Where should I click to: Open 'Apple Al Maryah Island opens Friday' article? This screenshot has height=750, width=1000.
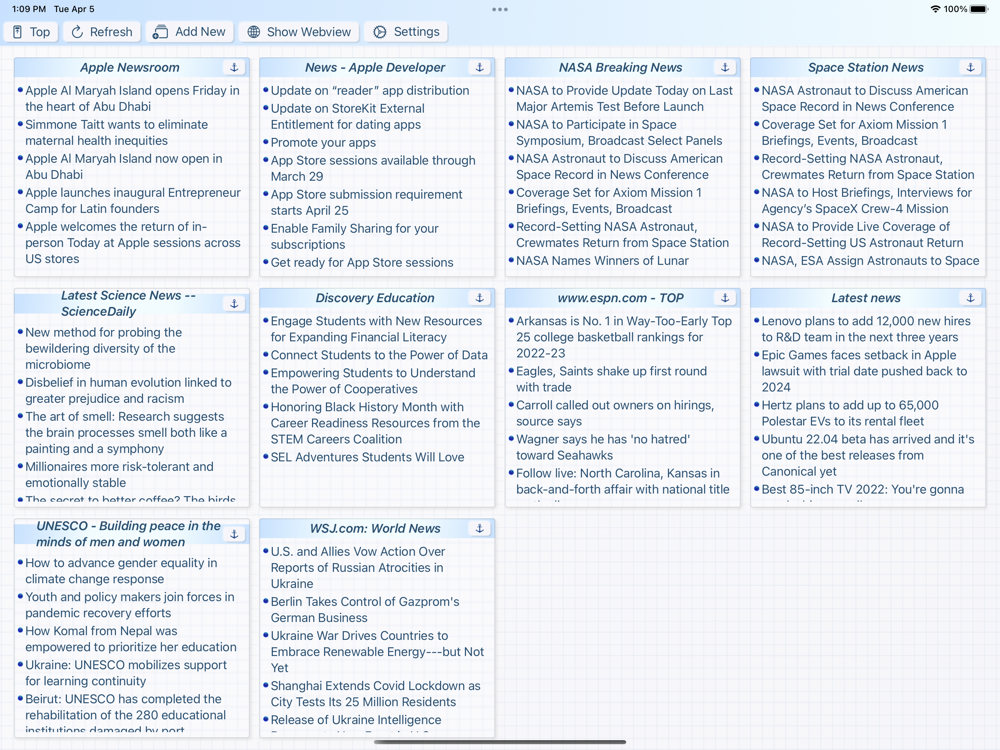133,99
